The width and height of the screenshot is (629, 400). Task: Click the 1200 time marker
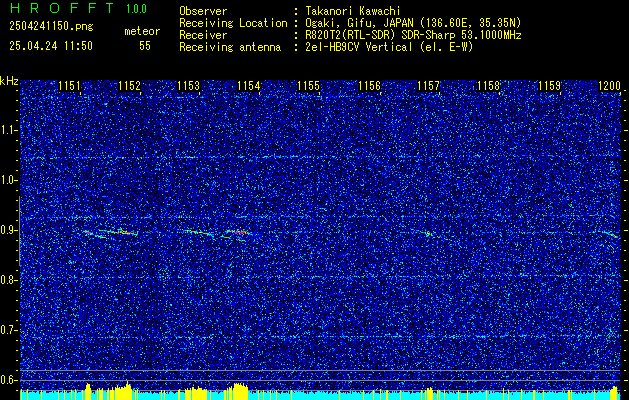(609, 86)
